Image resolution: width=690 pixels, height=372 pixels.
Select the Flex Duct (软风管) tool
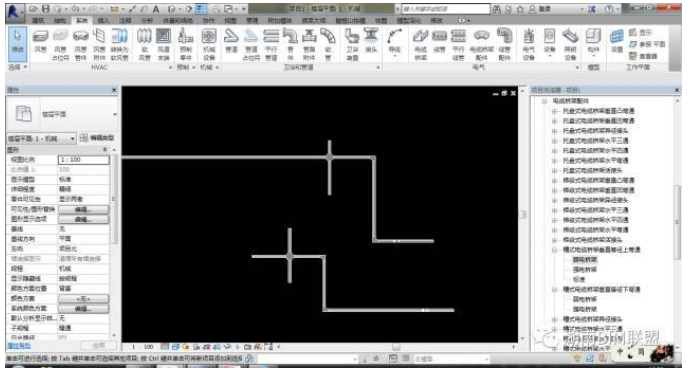(144, 44)
